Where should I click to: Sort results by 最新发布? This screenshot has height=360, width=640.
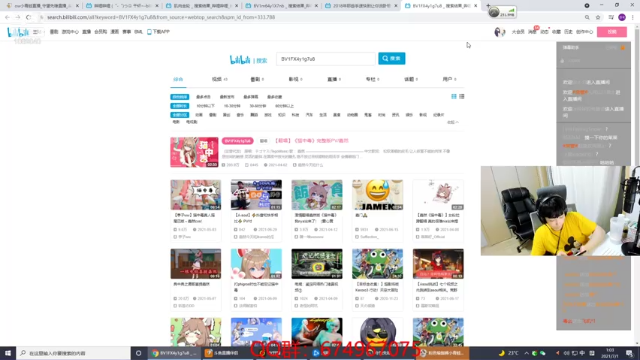pos(227,97)
